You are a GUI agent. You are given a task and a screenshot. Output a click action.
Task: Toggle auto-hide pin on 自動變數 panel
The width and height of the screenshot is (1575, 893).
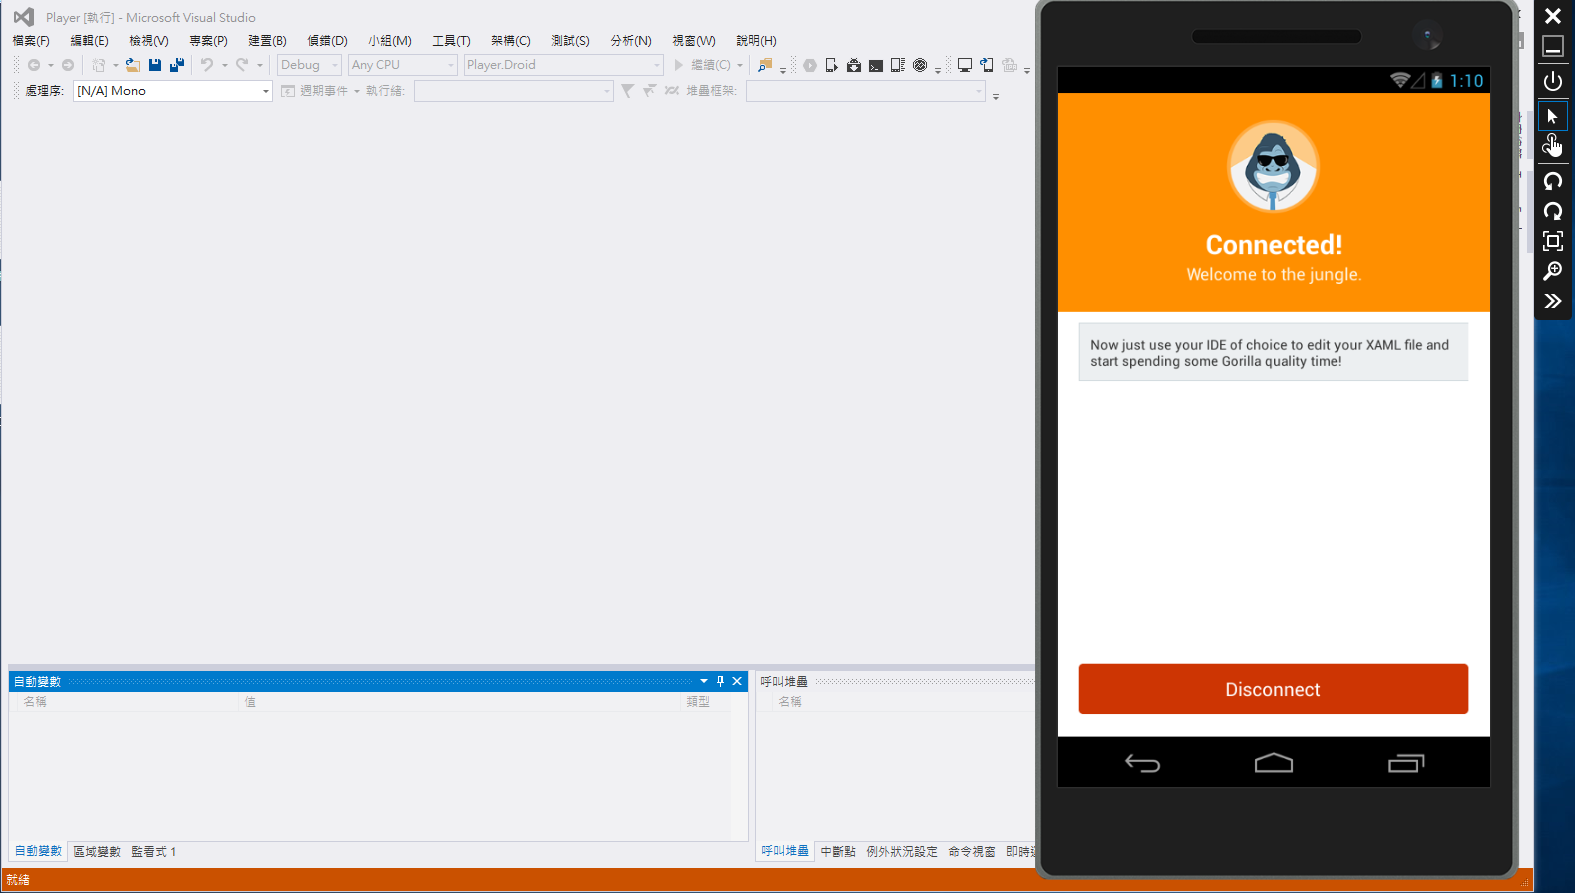(720, 681)
